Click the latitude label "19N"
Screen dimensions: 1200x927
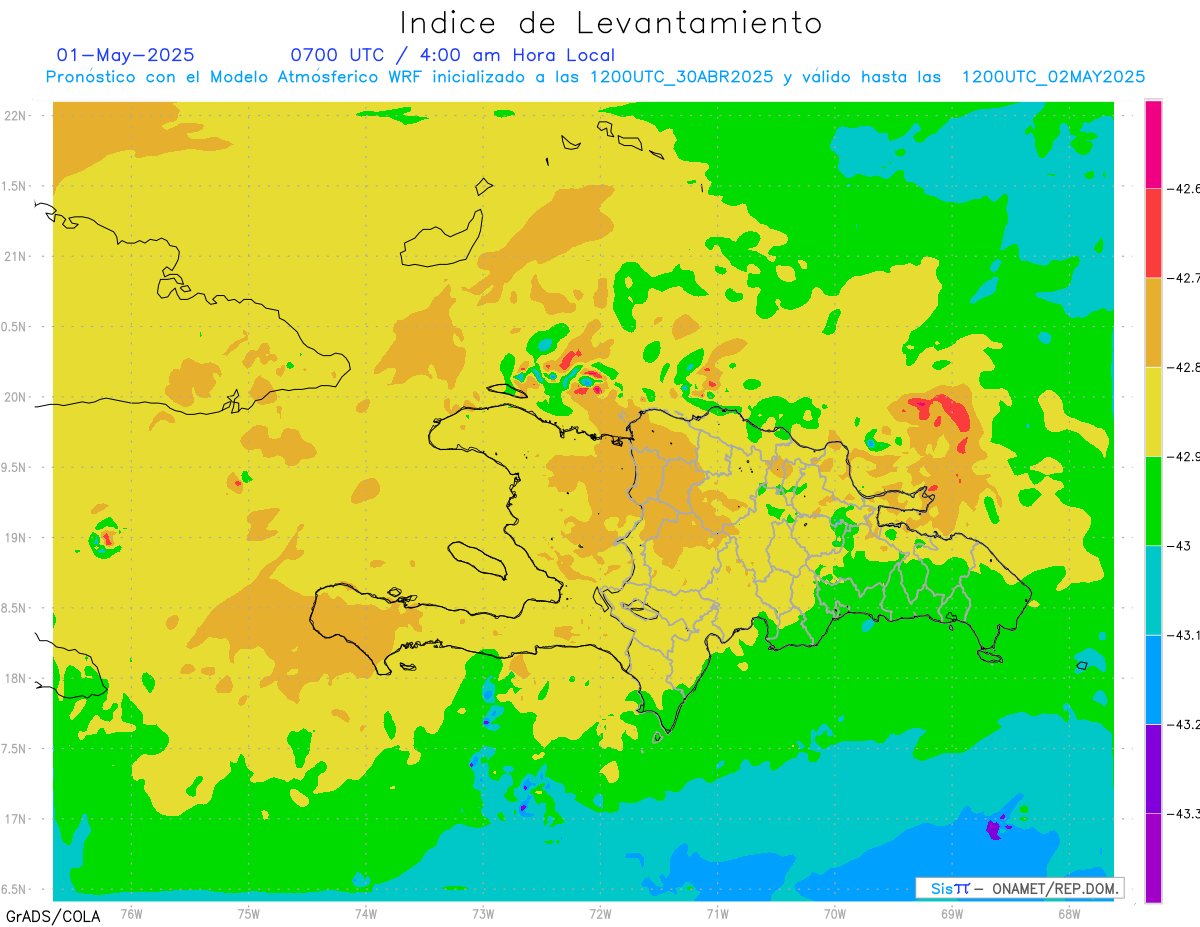pyautogui.click(x=17, y=538)
